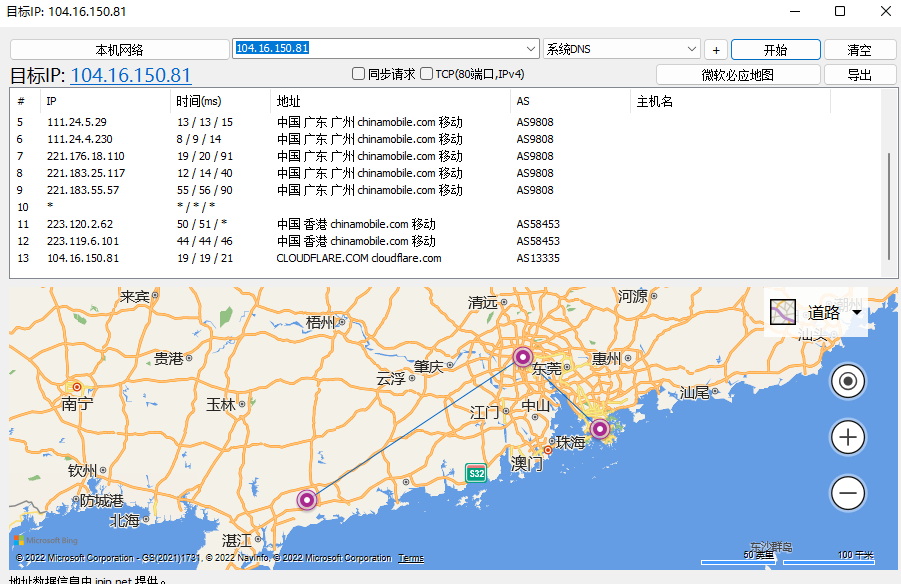901x584 pixels.
Task: Select hop row 223.120.2.62
Action: click(x=446, y=224)
